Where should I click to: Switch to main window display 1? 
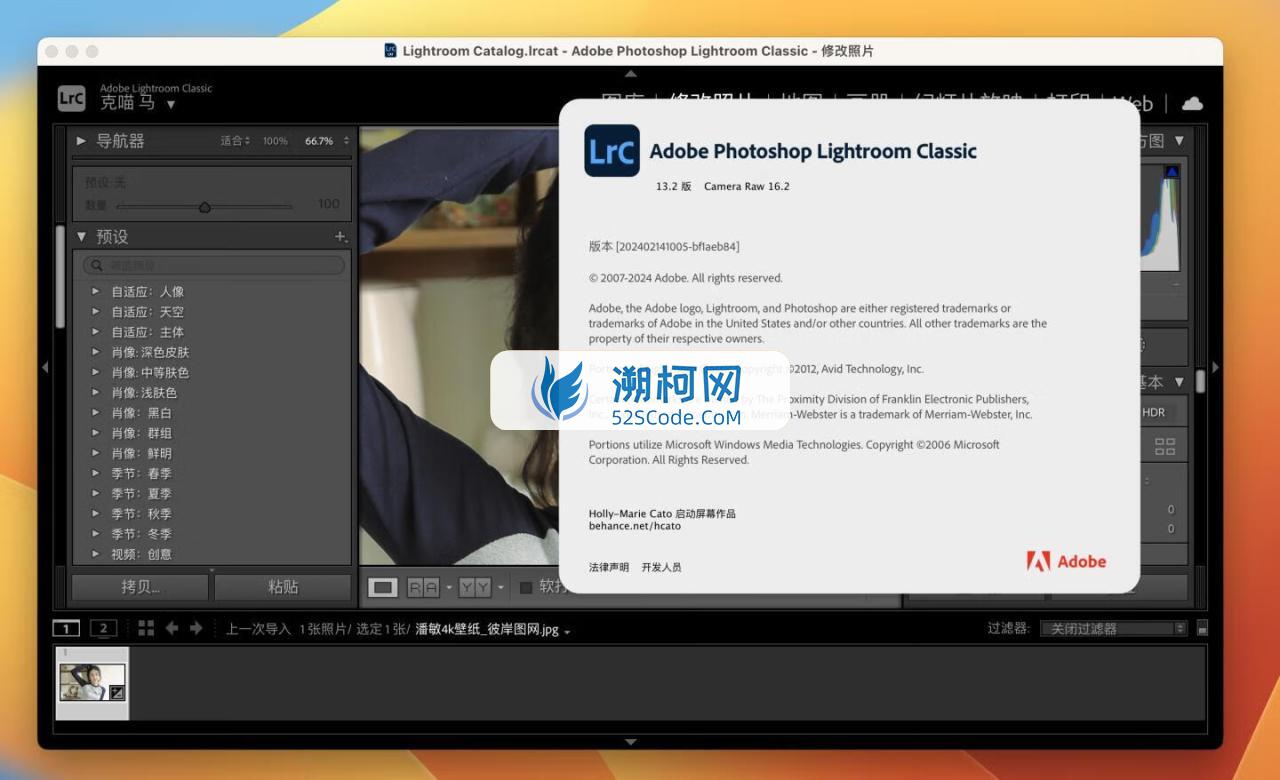click(x=66, y=628)
